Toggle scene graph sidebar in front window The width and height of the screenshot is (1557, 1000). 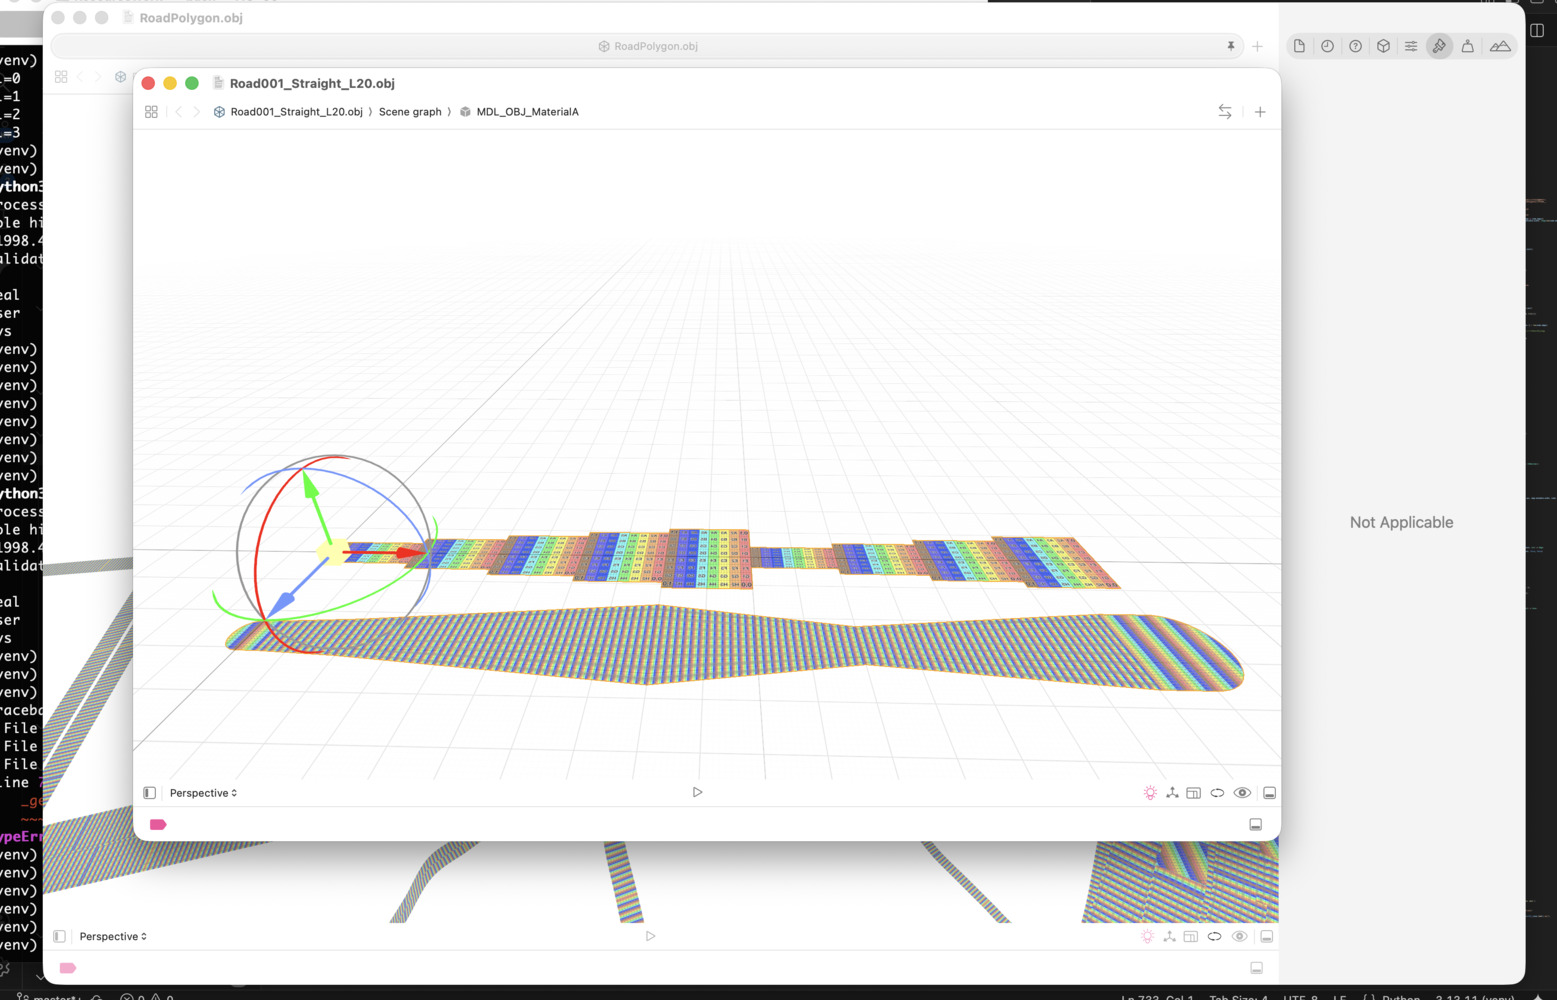point(149,793)
